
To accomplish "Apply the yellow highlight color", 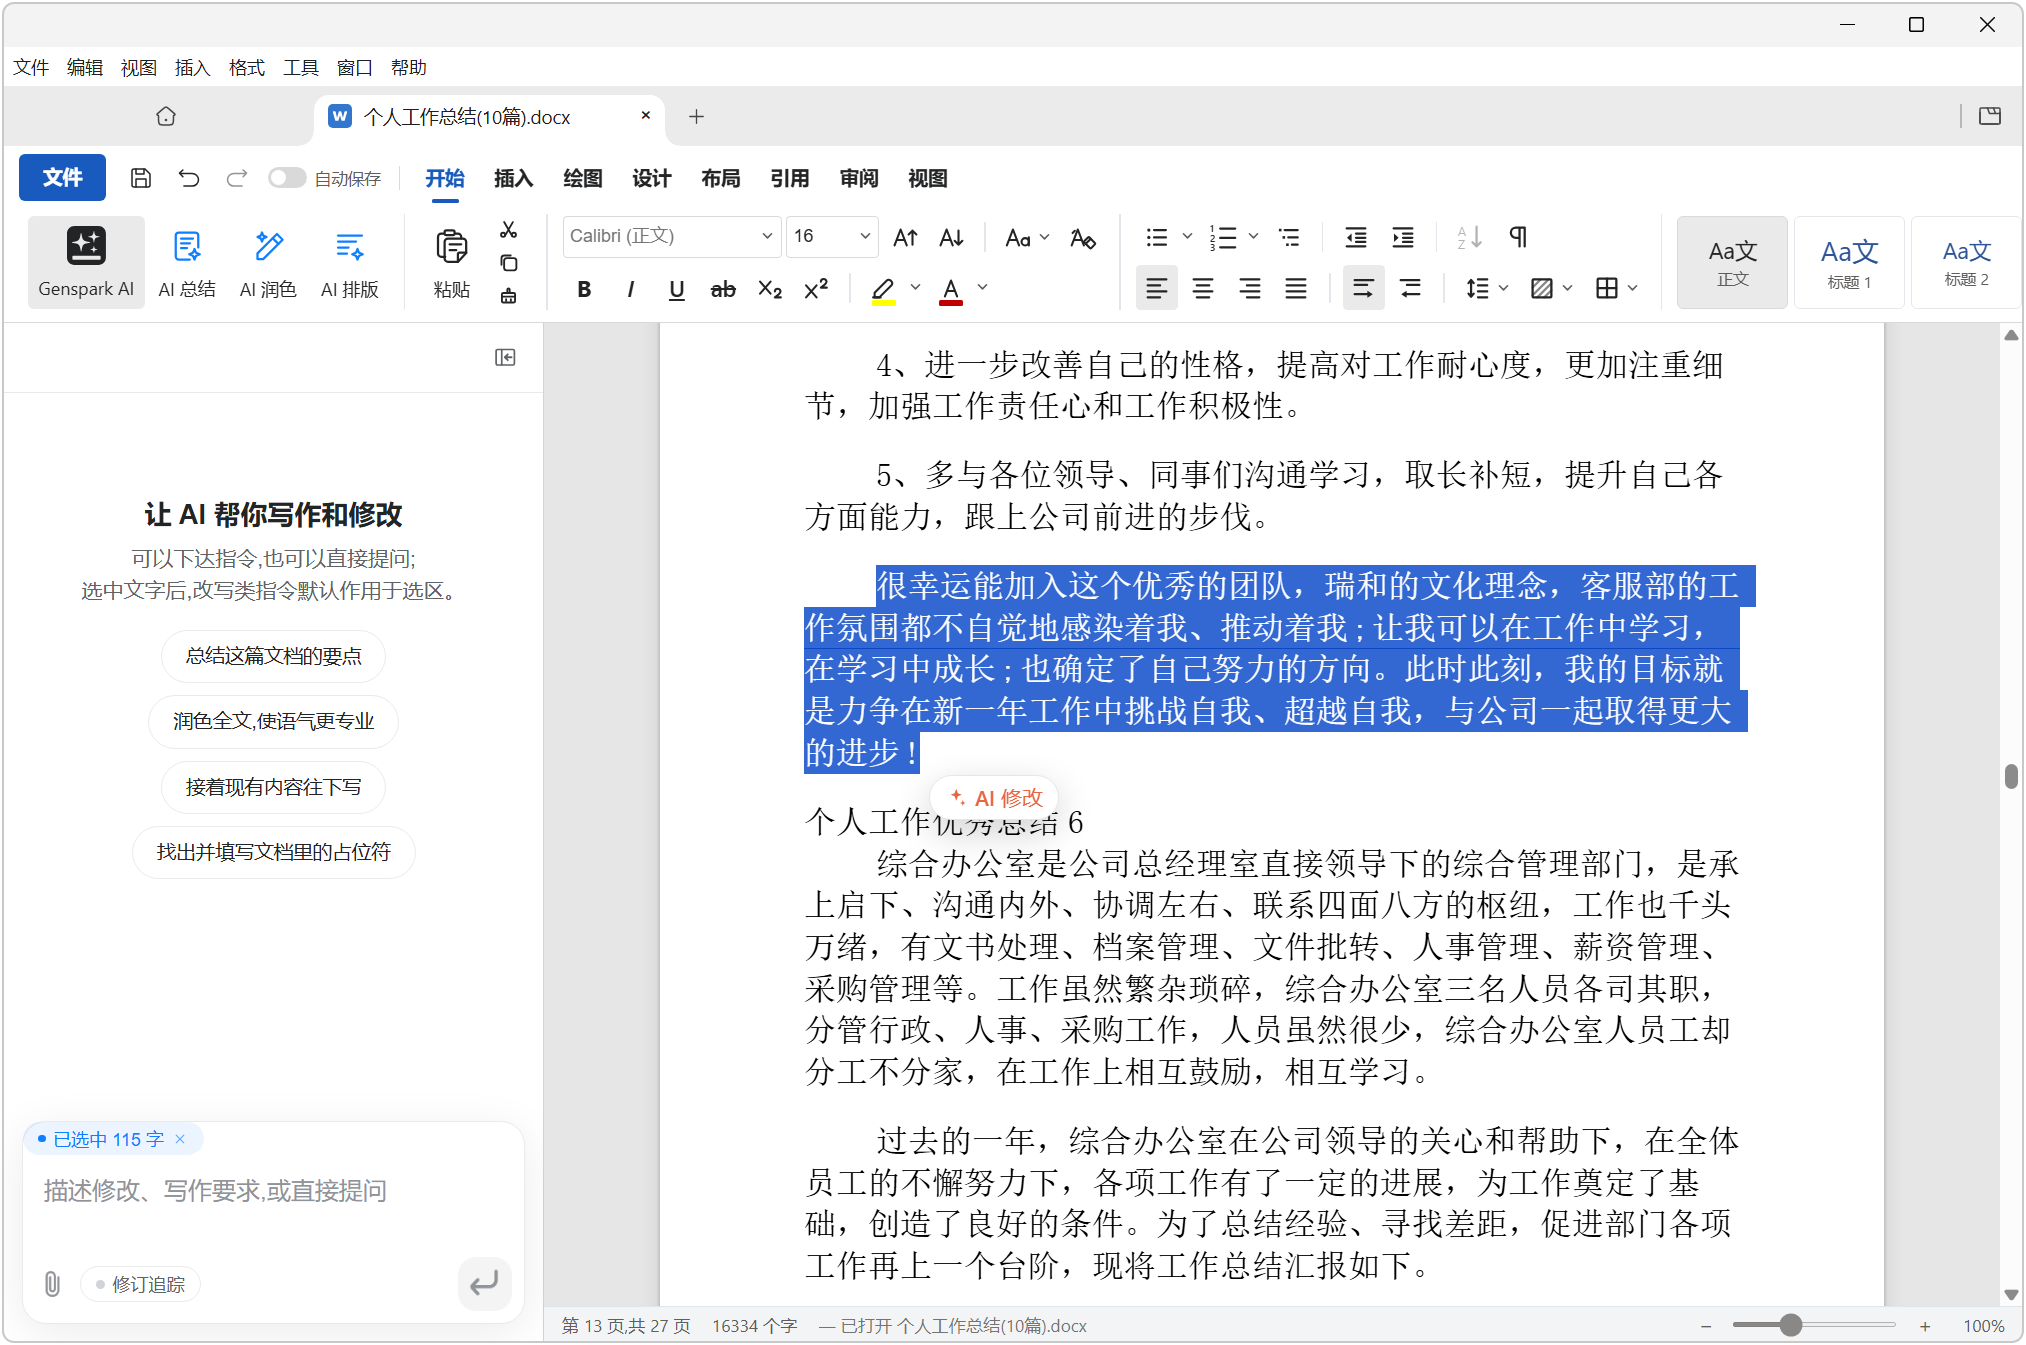I will point(883,290).
